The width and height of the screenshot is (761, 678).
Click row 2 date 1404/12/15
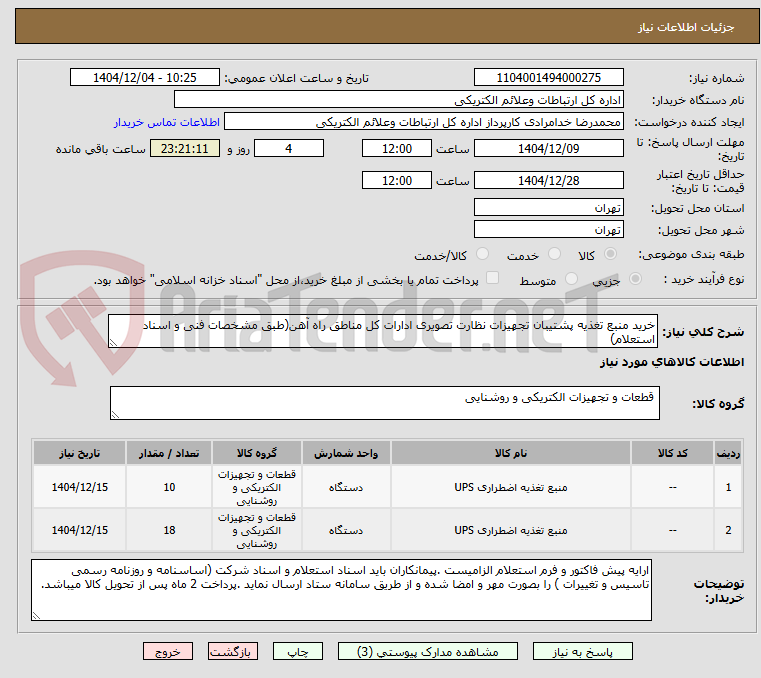[80, 530]
